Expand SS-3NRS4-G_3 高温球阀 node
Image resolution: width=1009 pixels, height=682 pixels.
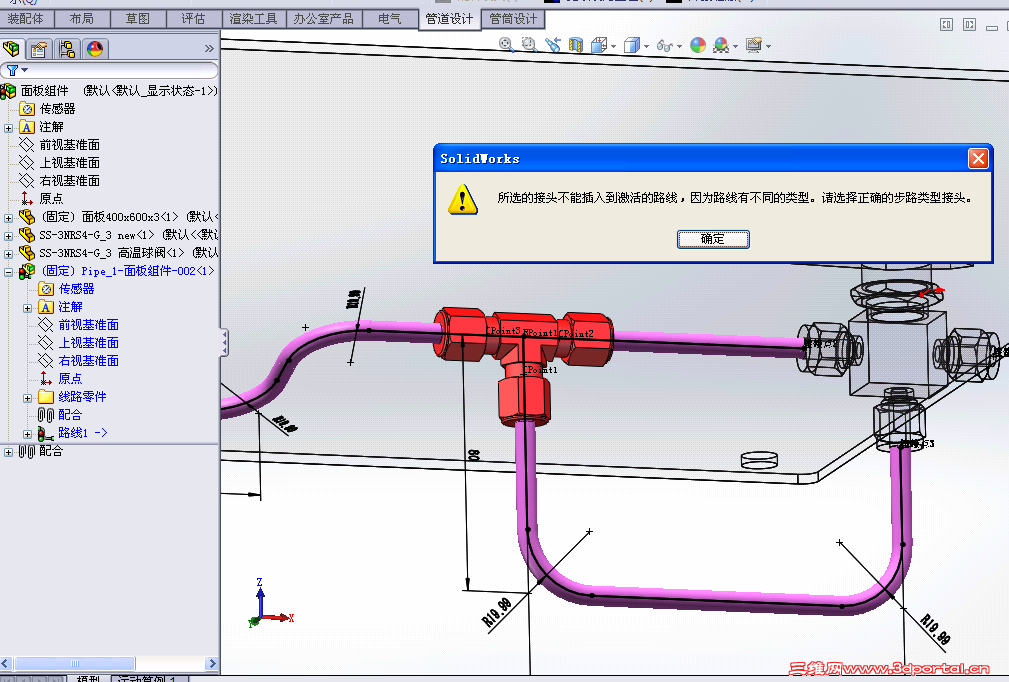(8, 254)
